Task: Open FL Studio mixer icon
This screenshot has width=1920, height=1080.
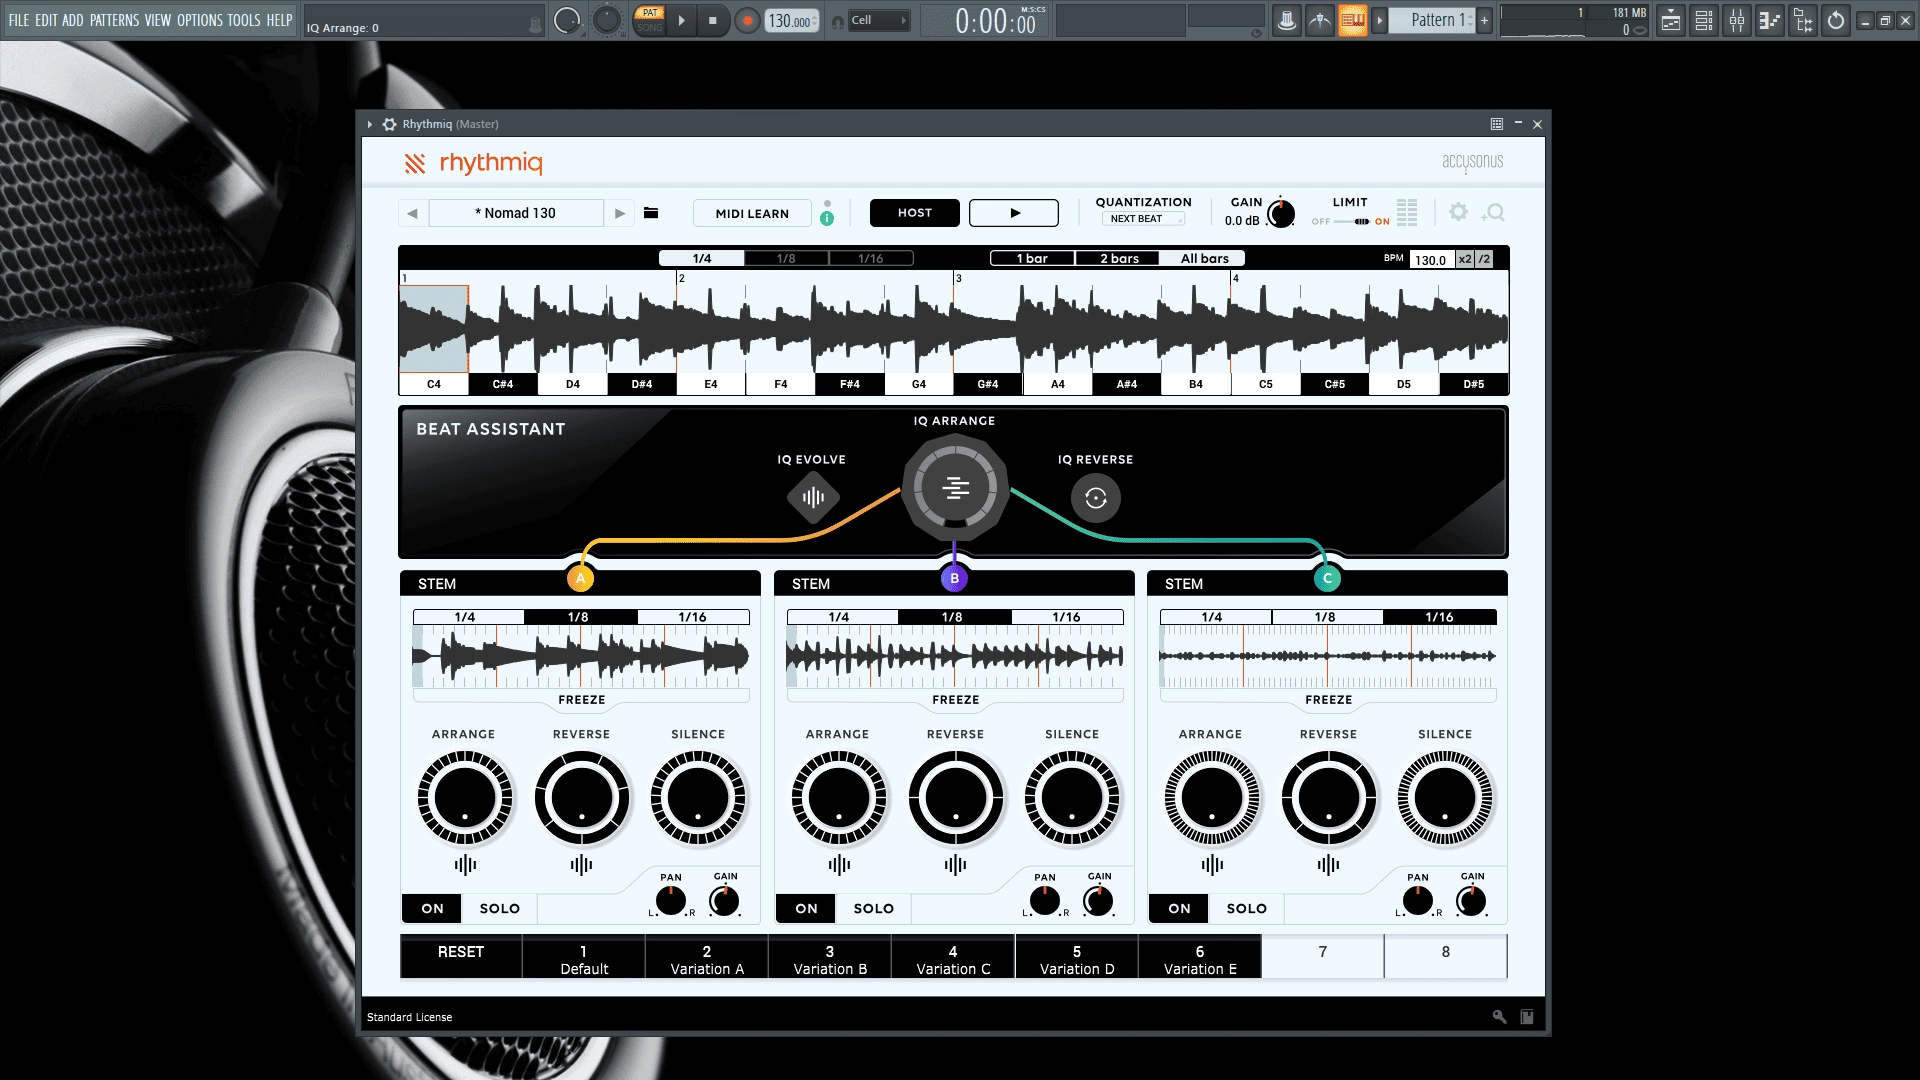Action: (1737, 20)
